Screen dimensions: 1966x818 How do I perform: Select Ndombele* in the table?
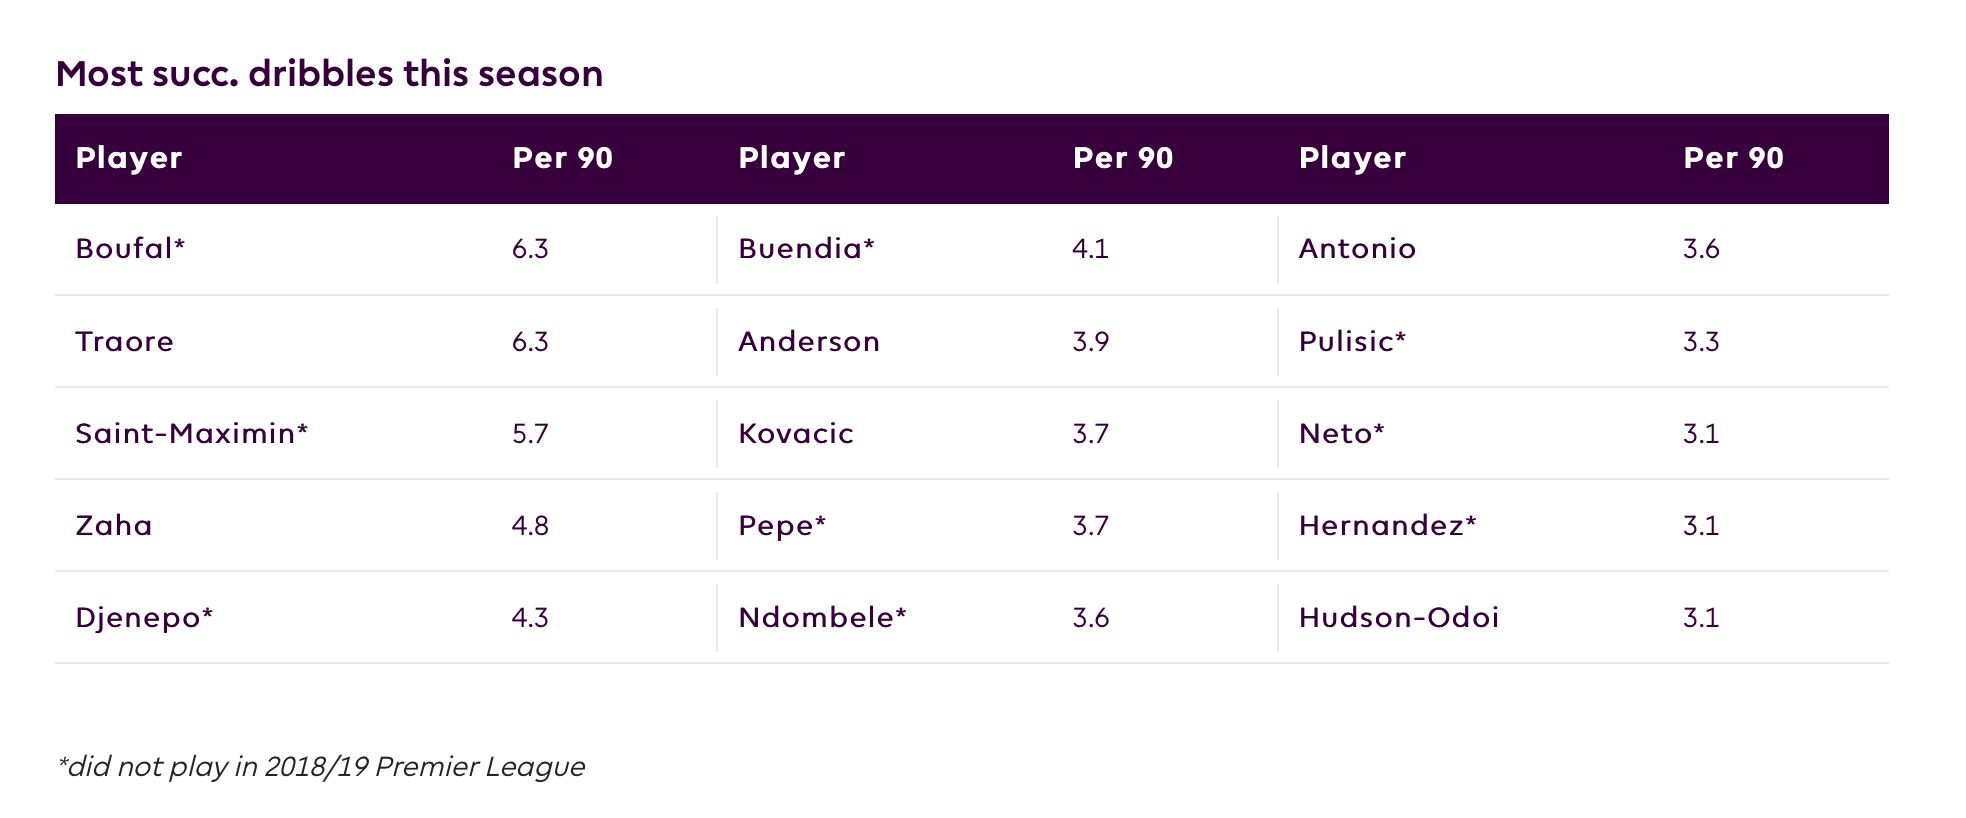[822, 618]
